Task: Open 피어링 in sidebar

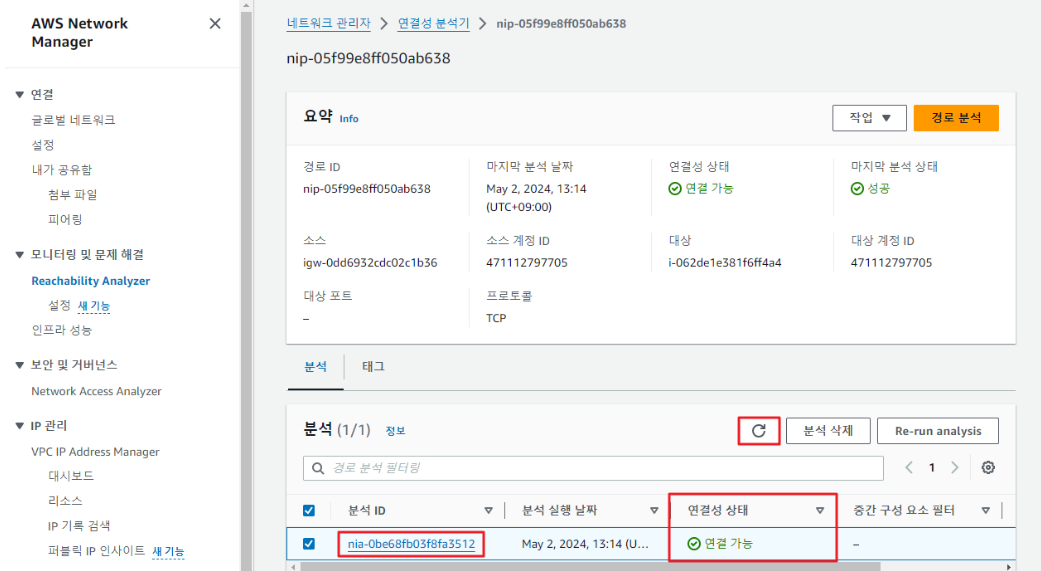Action: coord(65,220)
